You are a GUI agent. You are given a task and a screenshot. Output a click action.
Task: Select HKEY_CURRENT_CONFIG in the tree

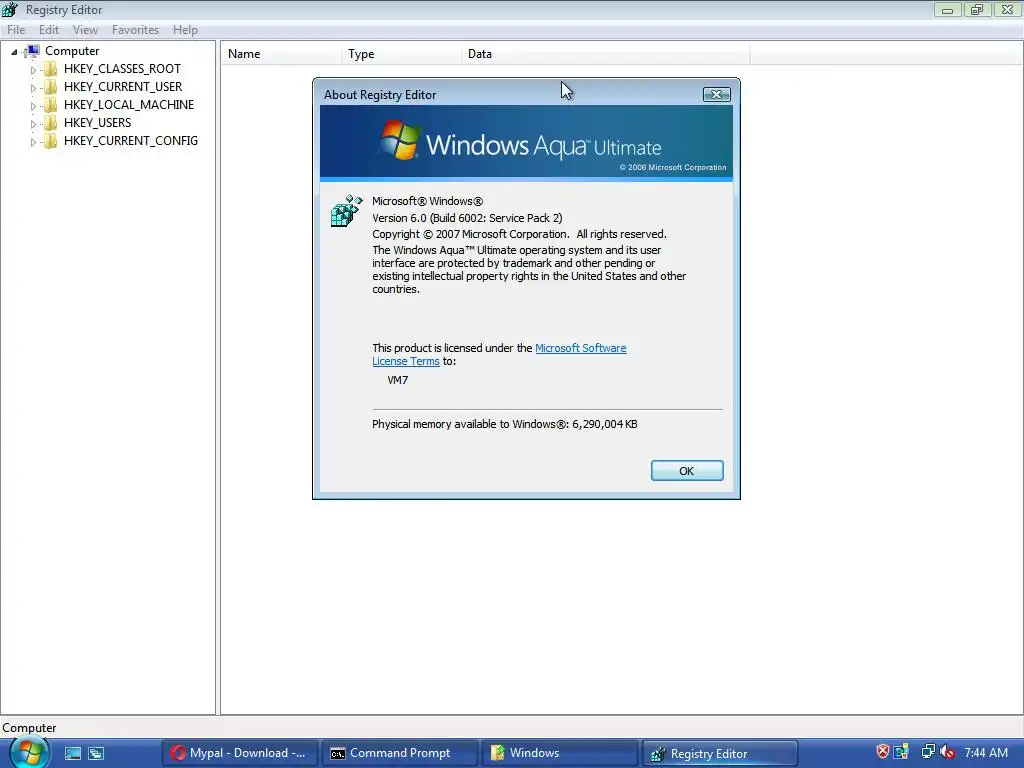[131, 140]
